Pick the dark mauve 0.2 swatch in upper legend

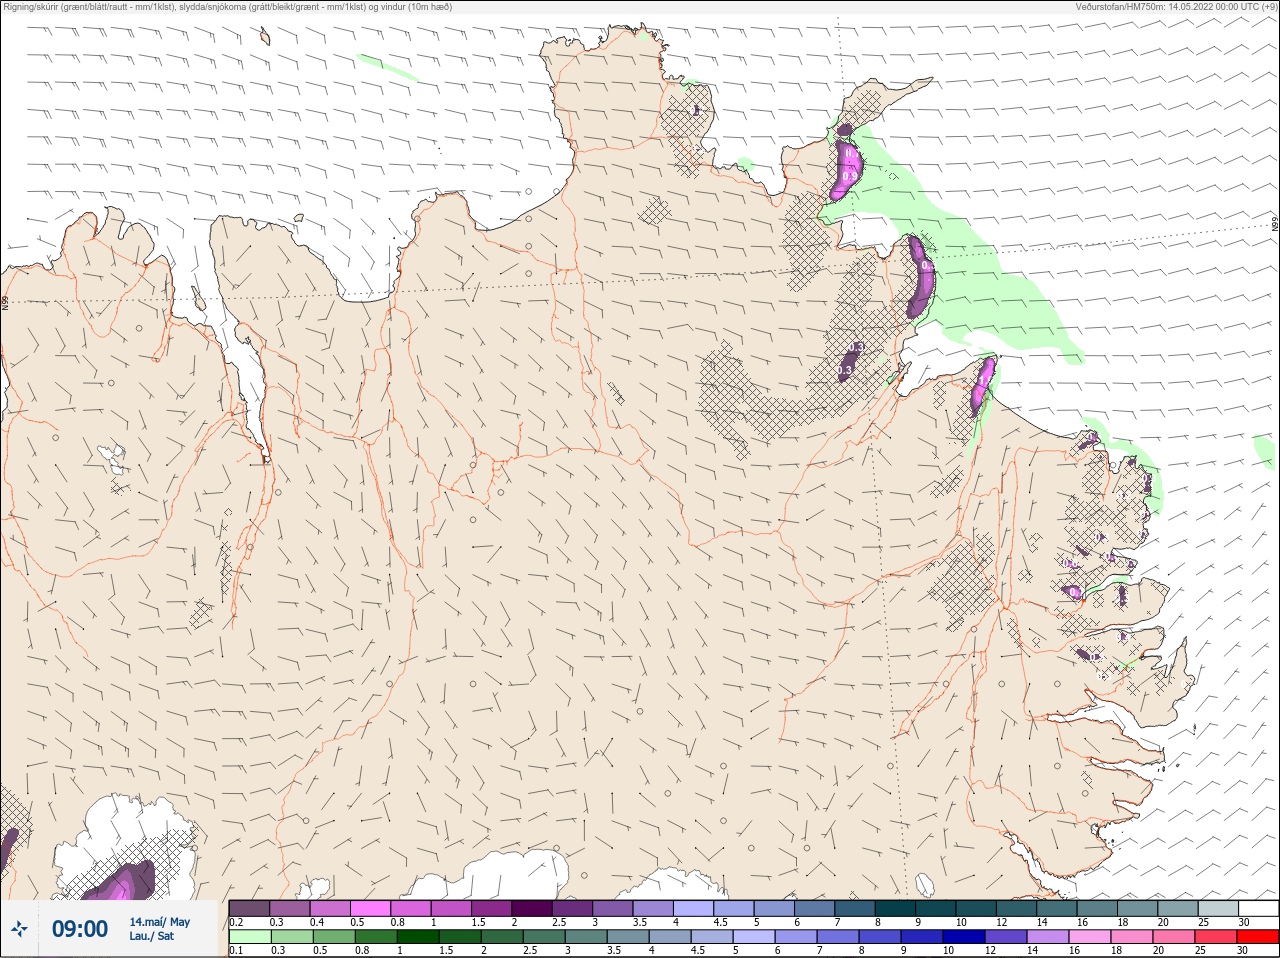pyautogui.click(x=249, y=908)
